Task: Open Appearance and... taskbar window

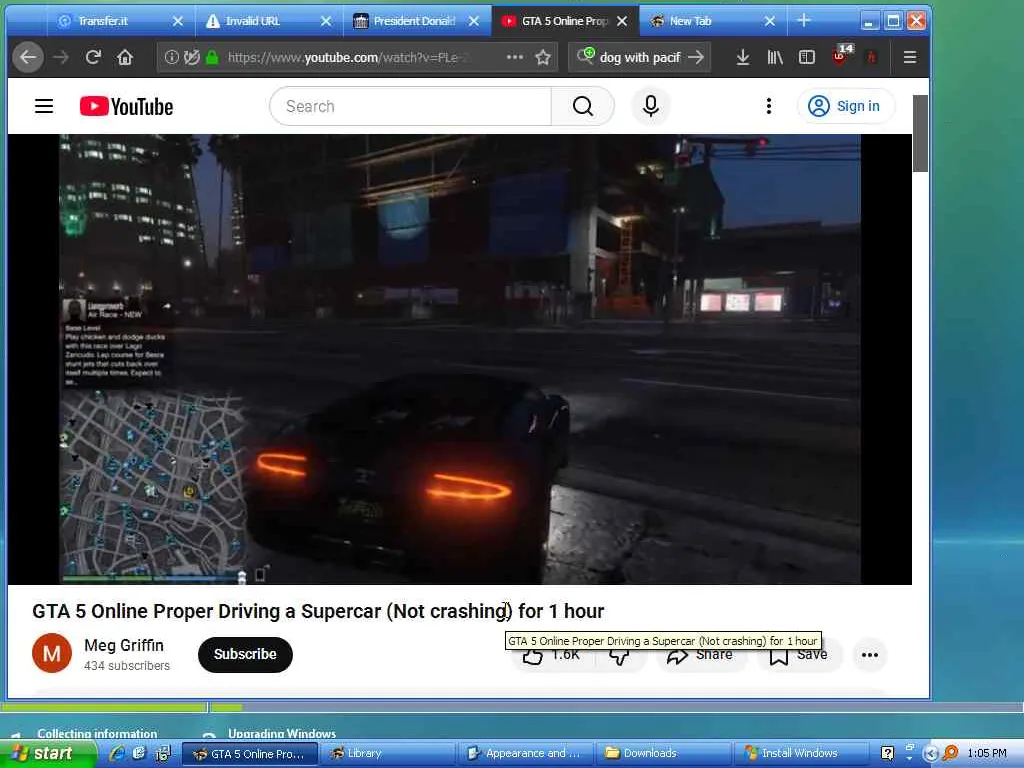Action: coord(526,754)
